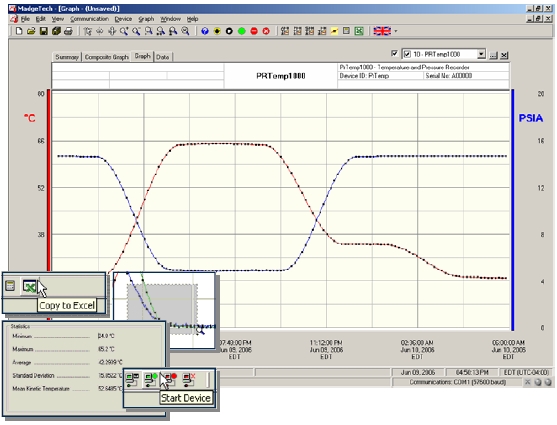This screenshot has height=425, width=557.
Task: Click the red circle X cancel icon
Action: pyautogui.click(x=266, y=31)
